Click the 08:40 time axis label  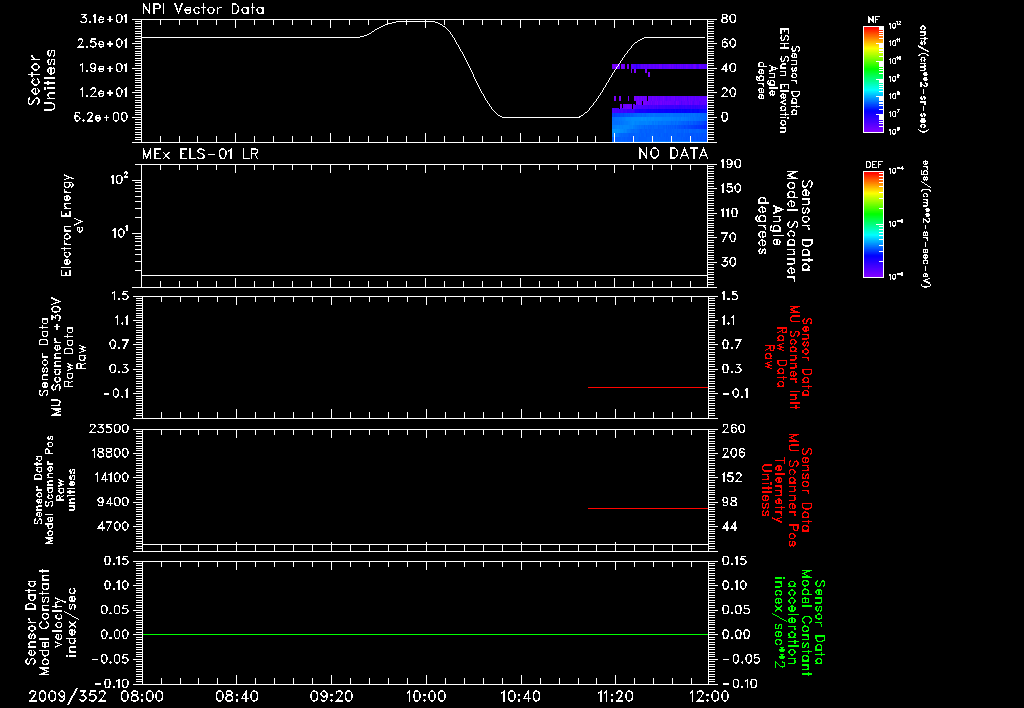236,696
